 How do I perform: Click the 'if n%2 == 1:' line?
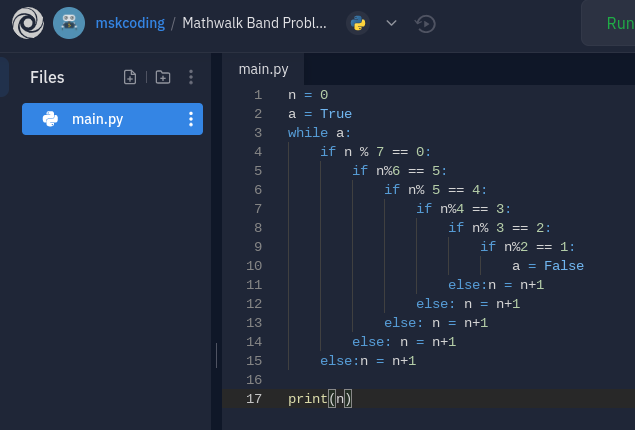click(x=527, y=247)
